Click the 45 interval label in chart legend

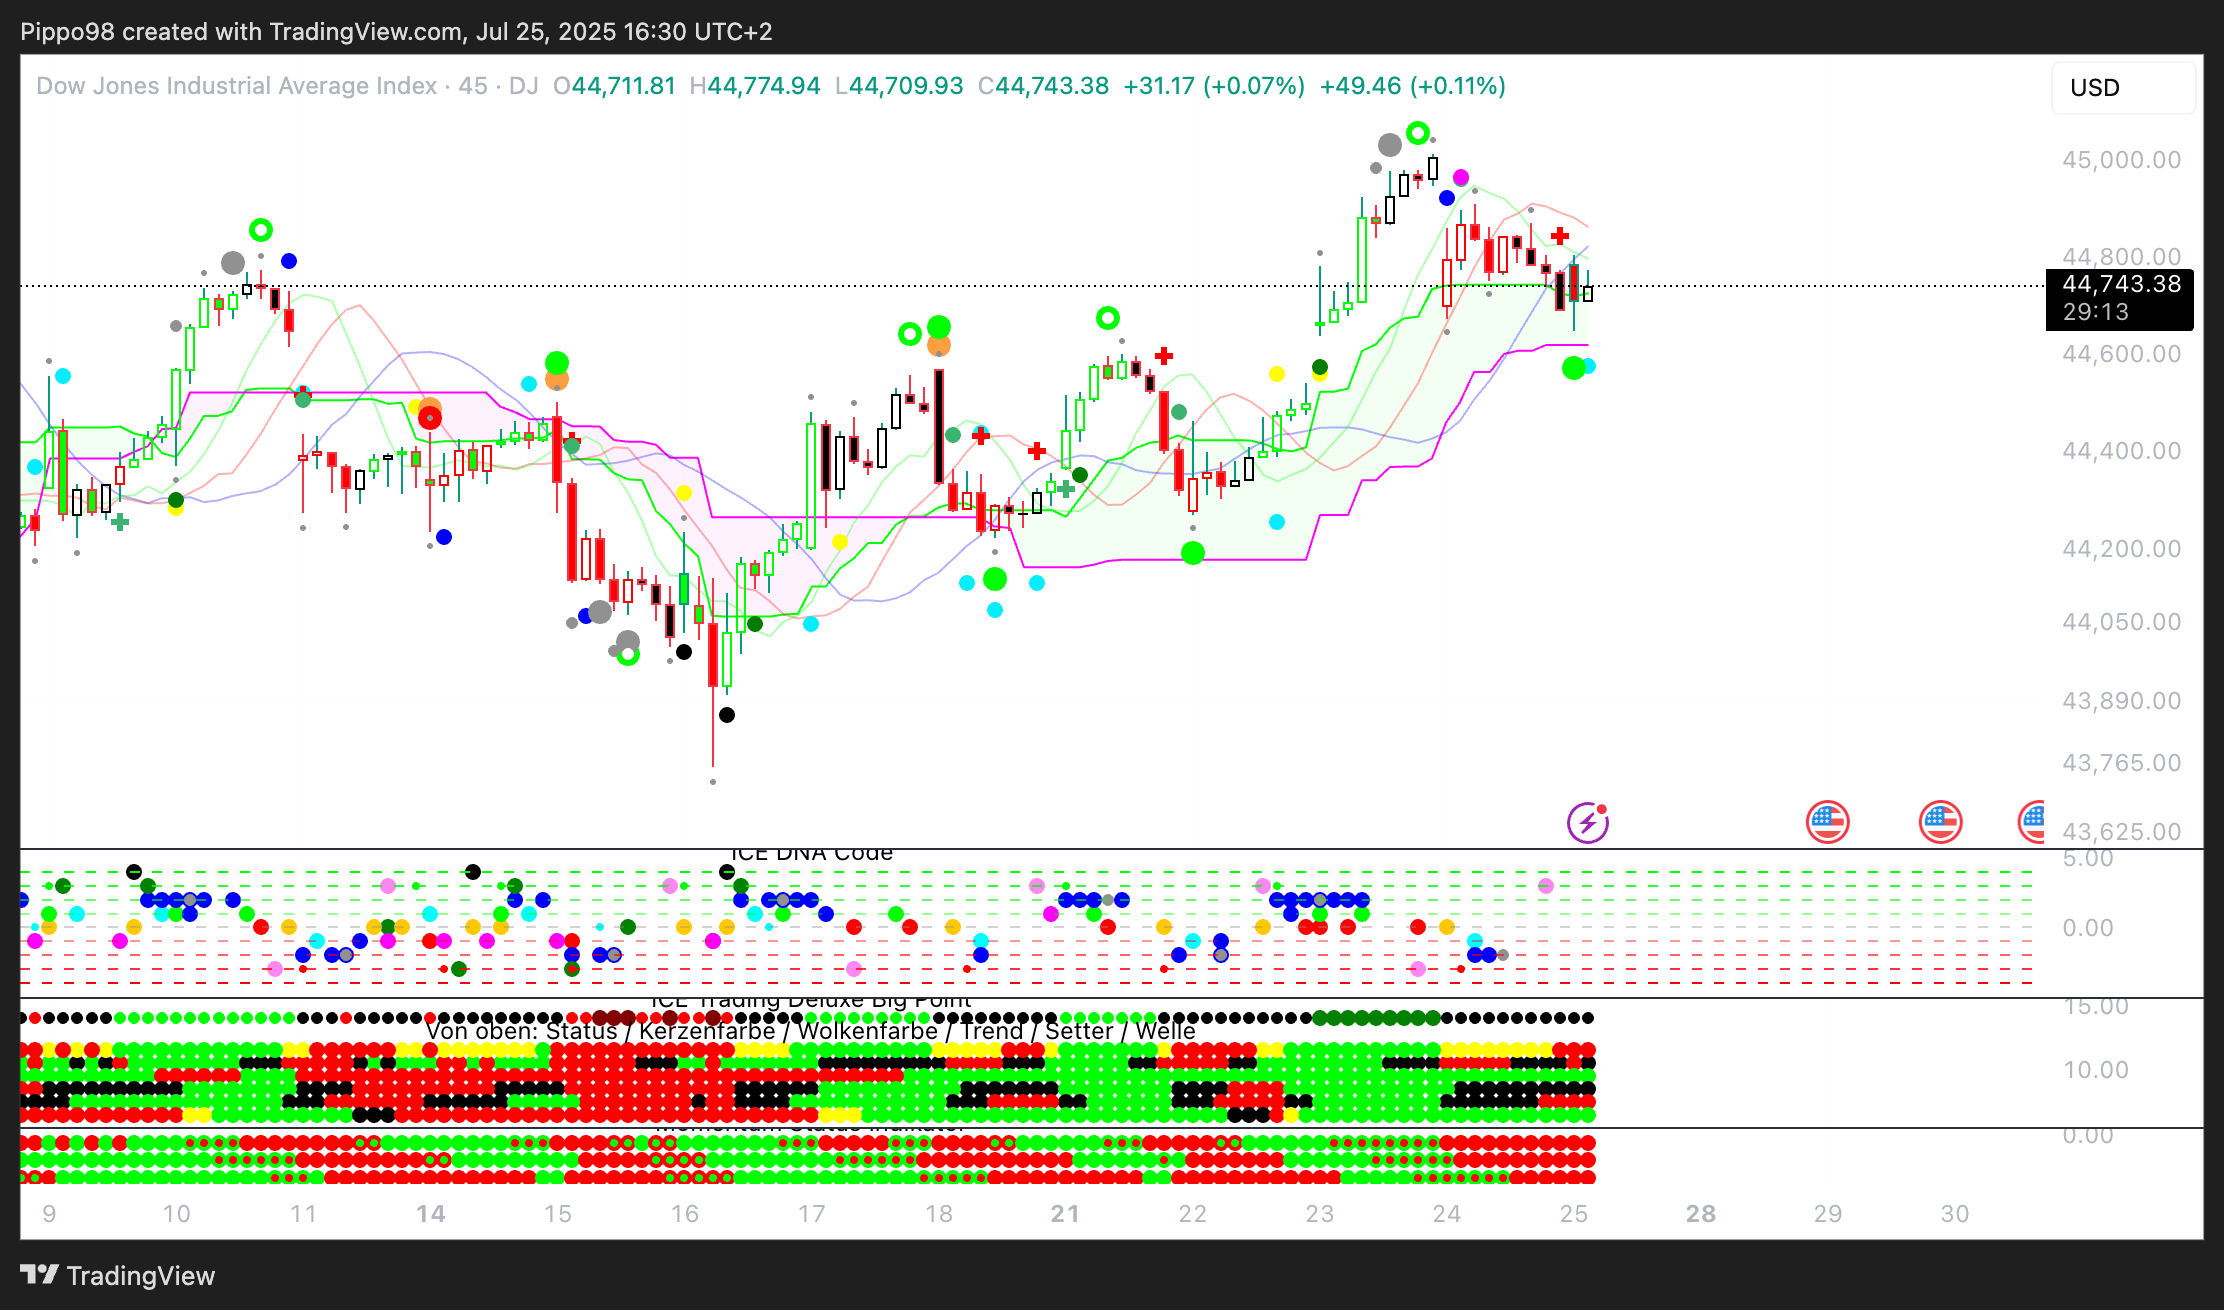(472, 86)
